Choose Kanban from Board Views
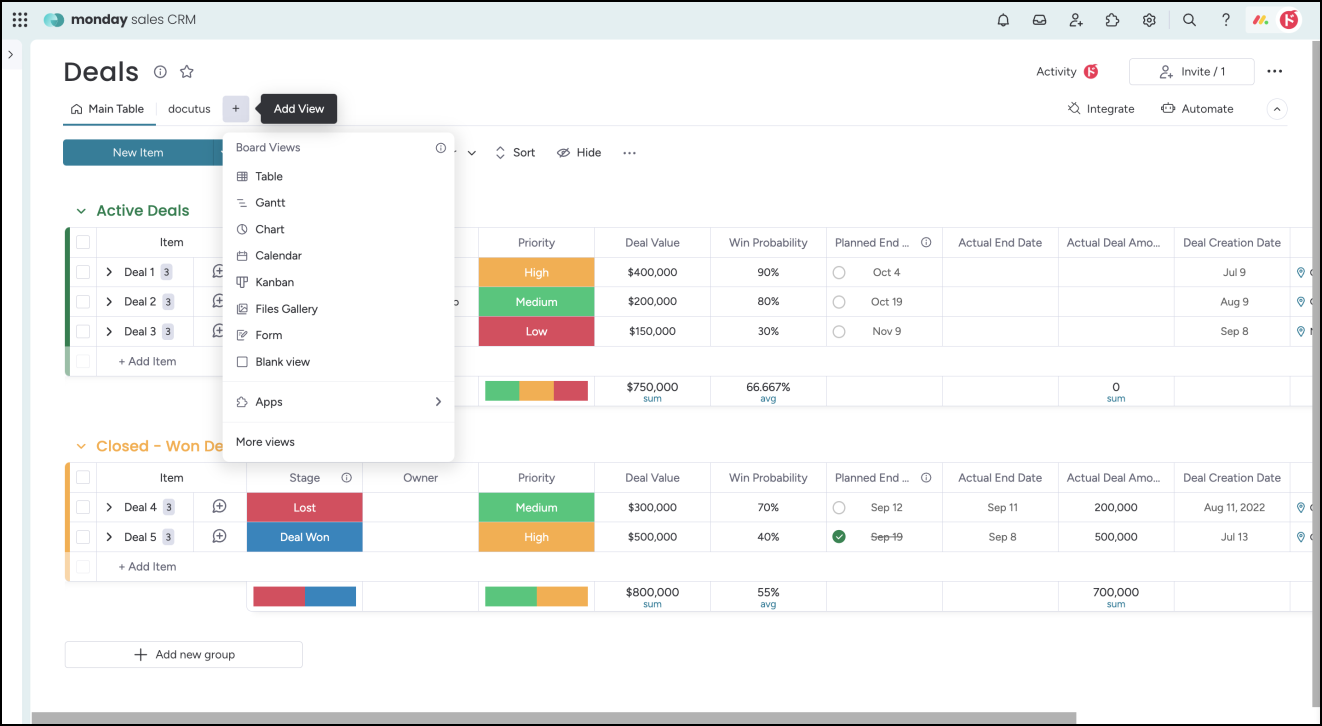The image size is (1322, 726). click(274, 282)
